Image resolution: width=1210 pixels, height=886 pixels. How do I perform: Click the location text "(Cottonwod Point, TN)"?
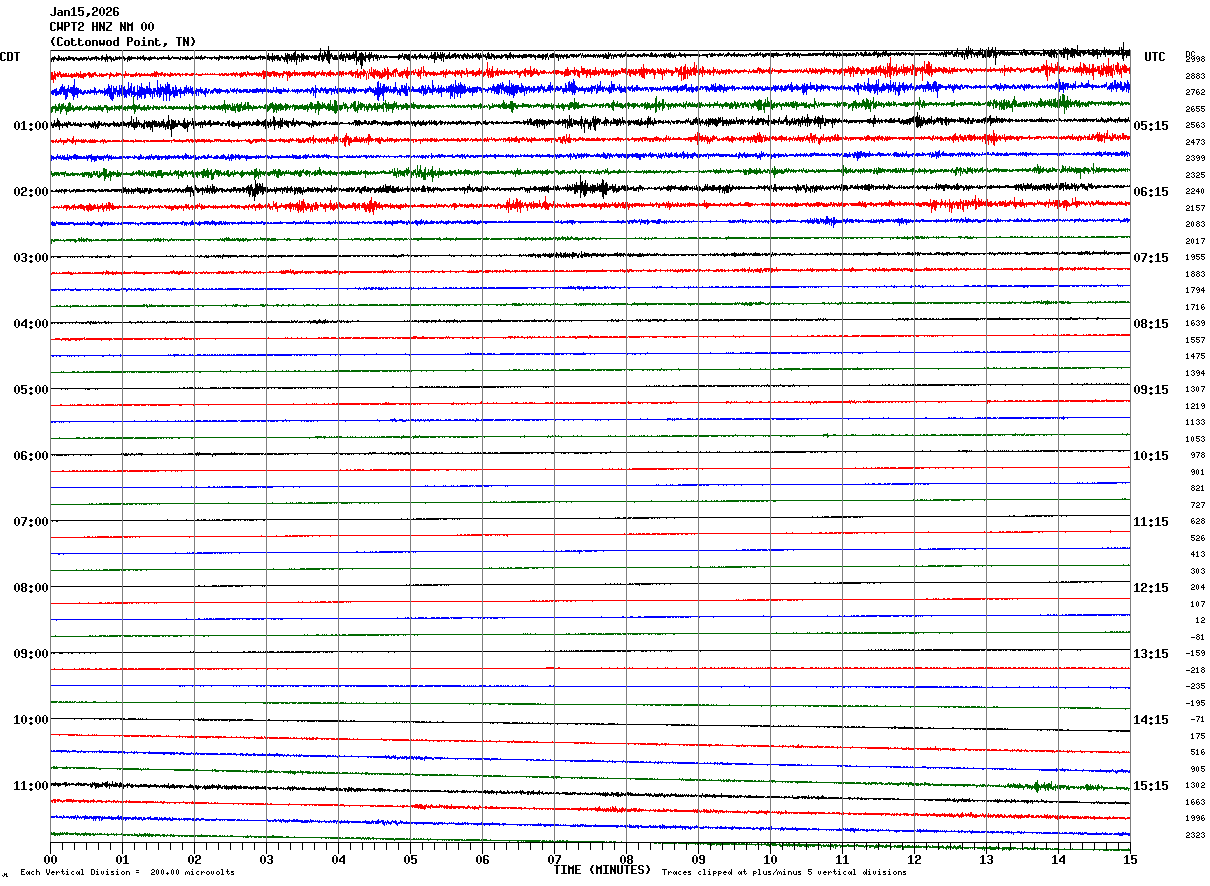(123, 42)
